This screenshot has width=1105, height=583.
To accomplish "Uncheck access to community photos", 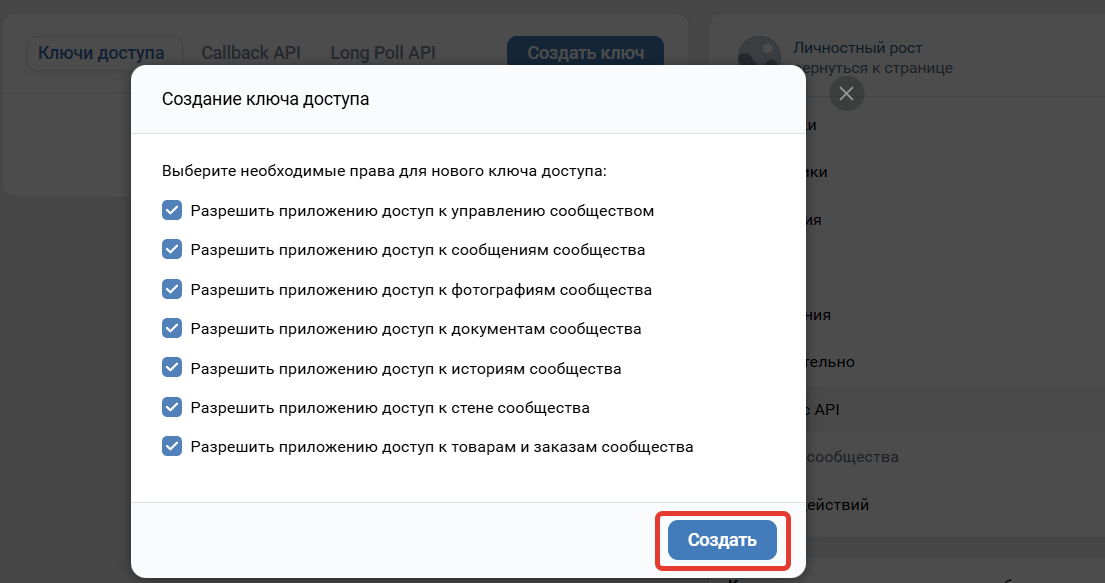I will click(x=172, y=289).
